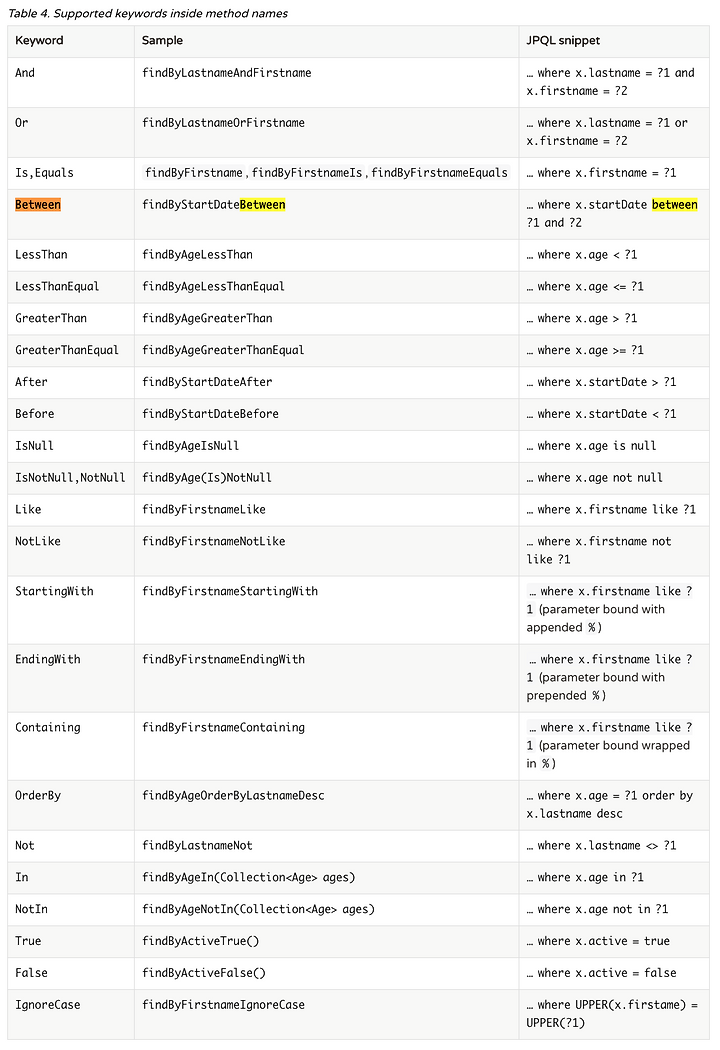Click the findByLastnameAndFirstname sample

pos(226,73)
